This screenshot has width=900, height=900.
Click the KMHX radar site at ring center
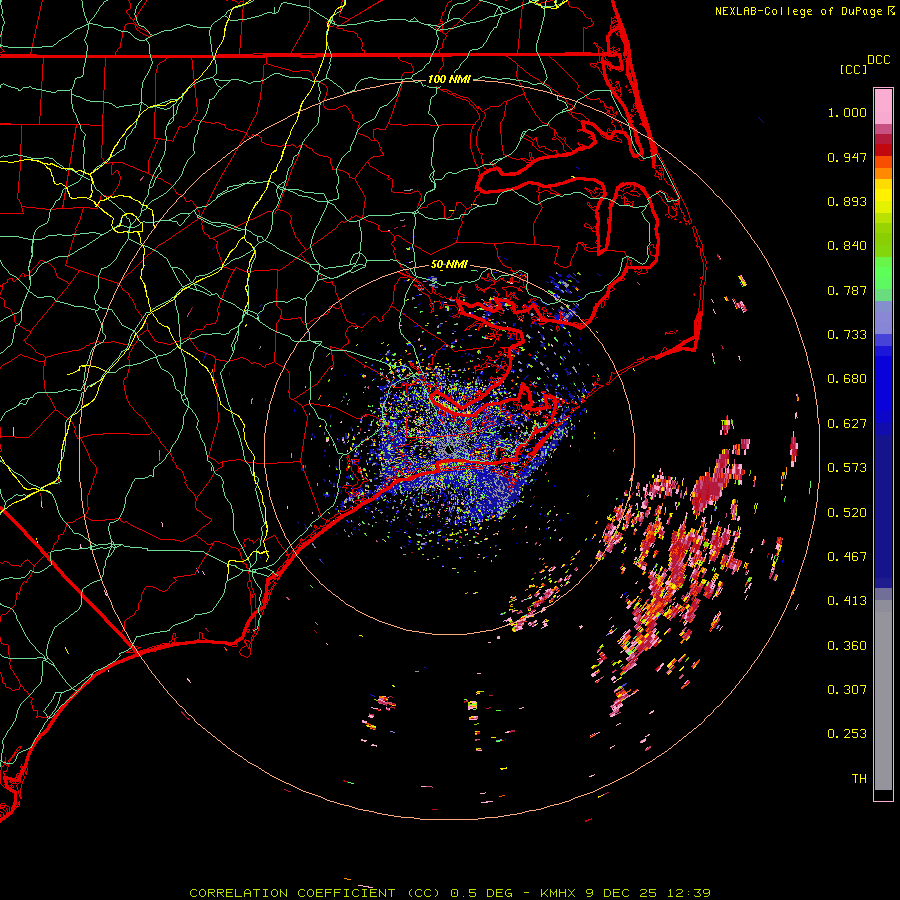coord(449,450)
